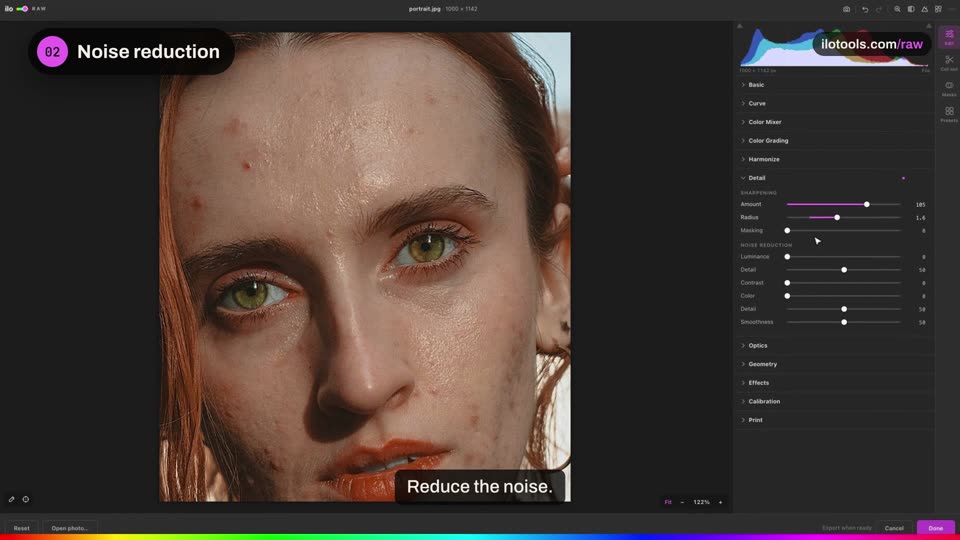The width and height of the screenshot is (960, 540).
Task: Click the histogram graph
Action: click(x=834, y=47)
